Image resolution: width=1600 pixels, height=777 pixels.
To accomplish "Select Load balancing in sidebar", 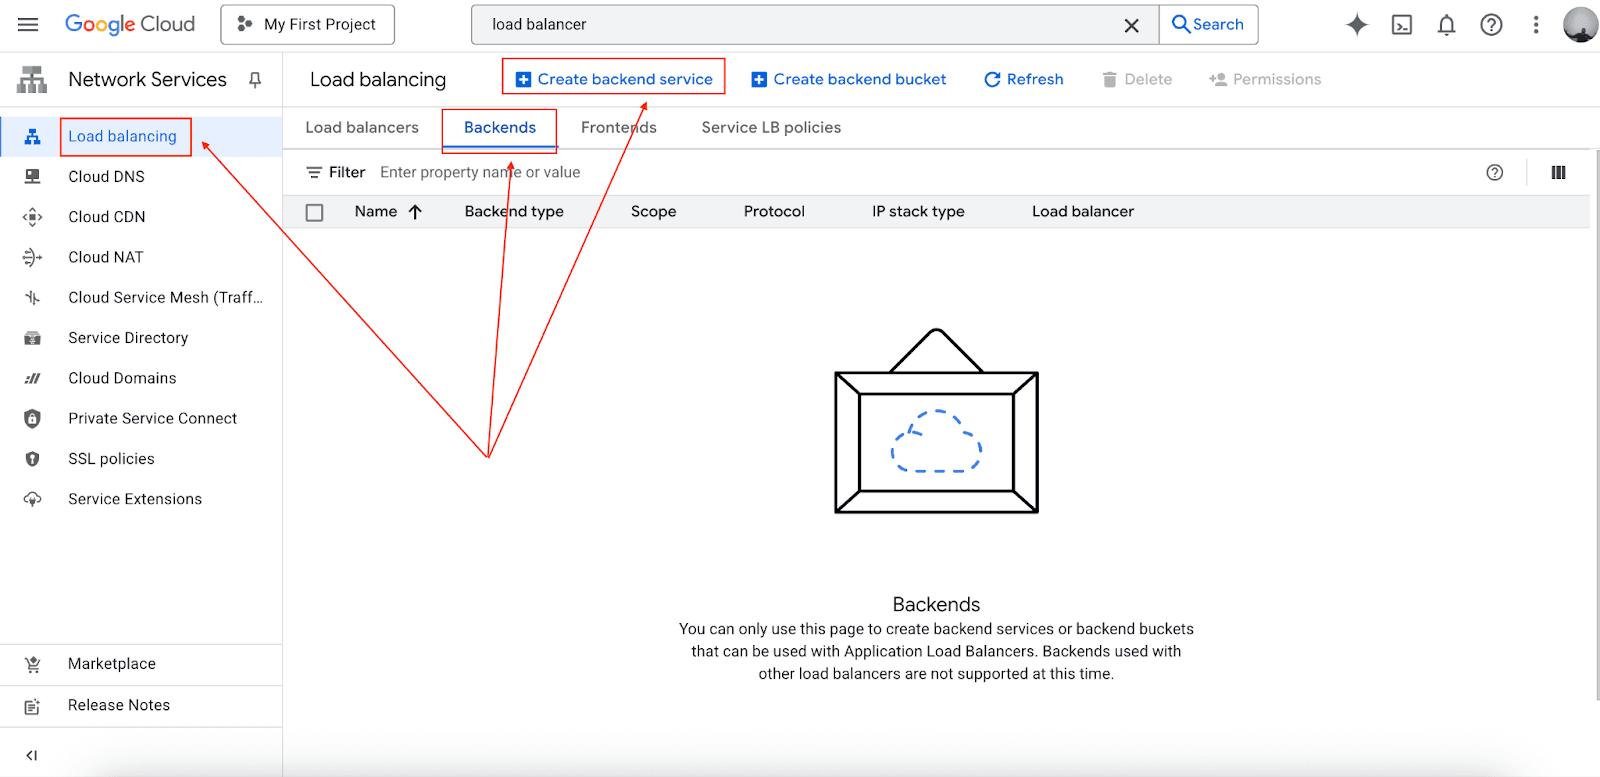I will pyautogui.click(x=122, y=136).
